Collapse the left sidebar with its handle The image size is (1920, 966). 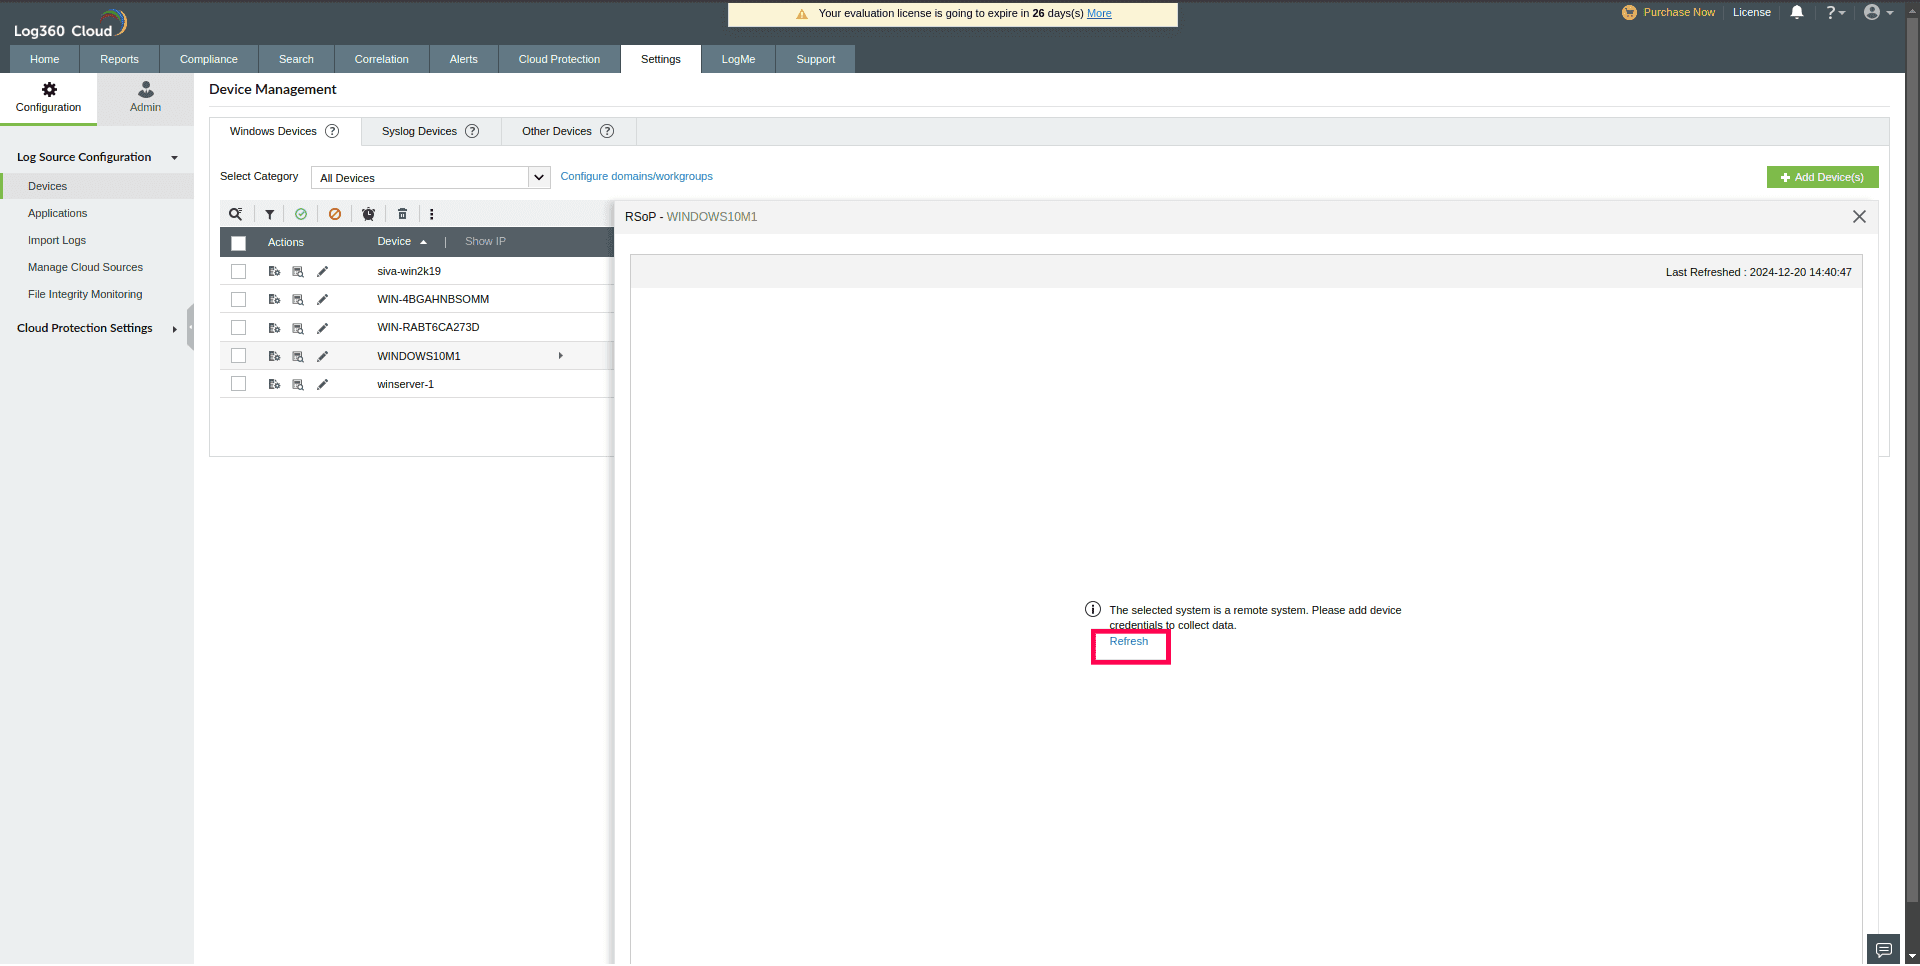(x=190, y=328)
